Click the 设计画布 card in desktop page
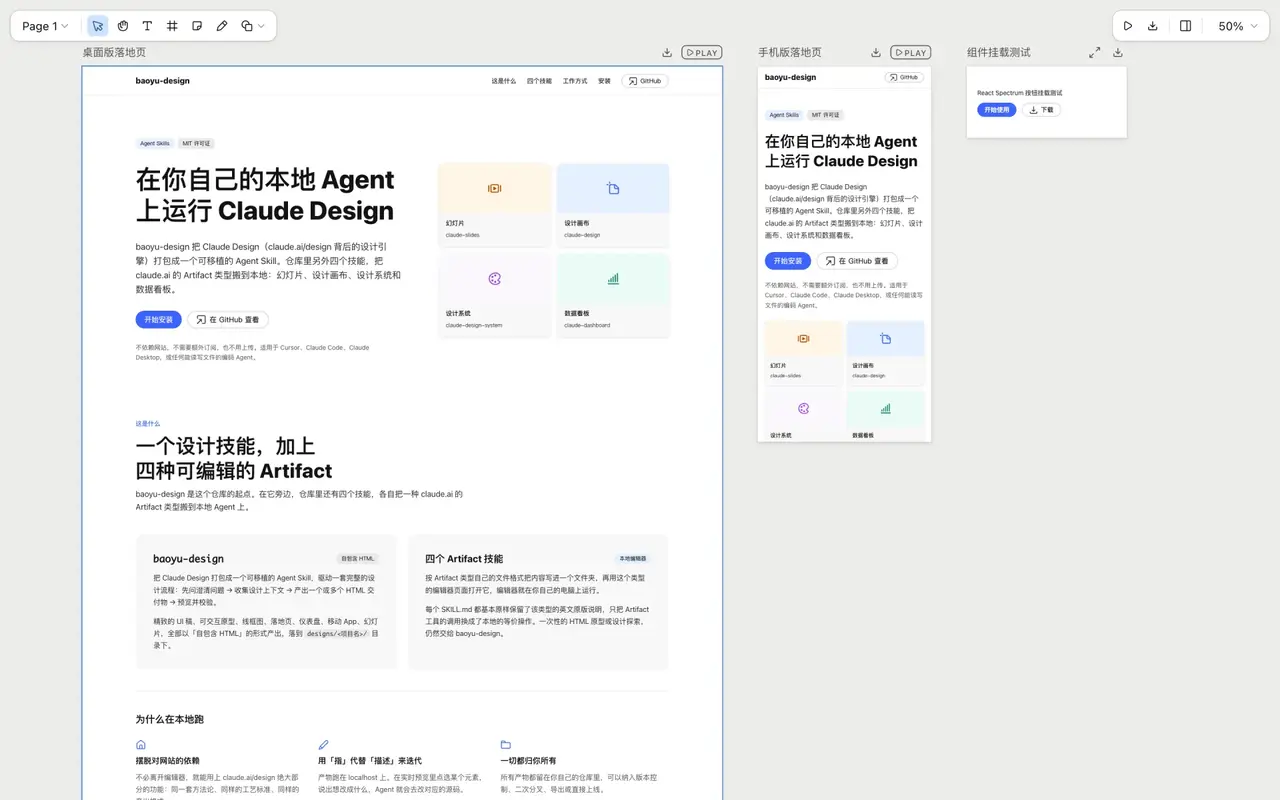This screenshot has height=800, width=1280. pos(613,205)
